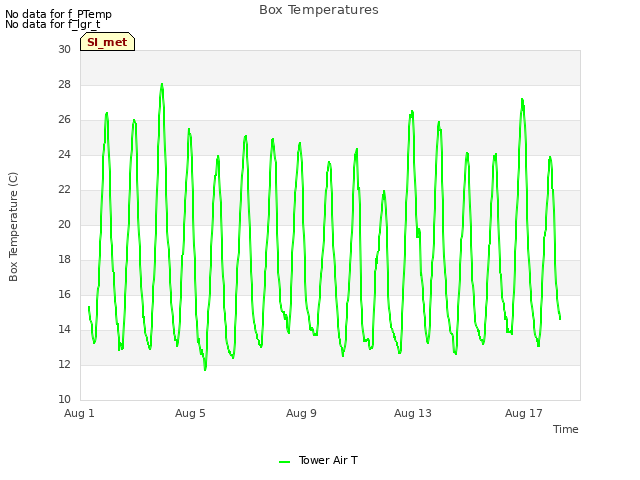Click the 'No data for f_lgr_t' message
This screenshot has height=480, width=640.
[53, 24]
